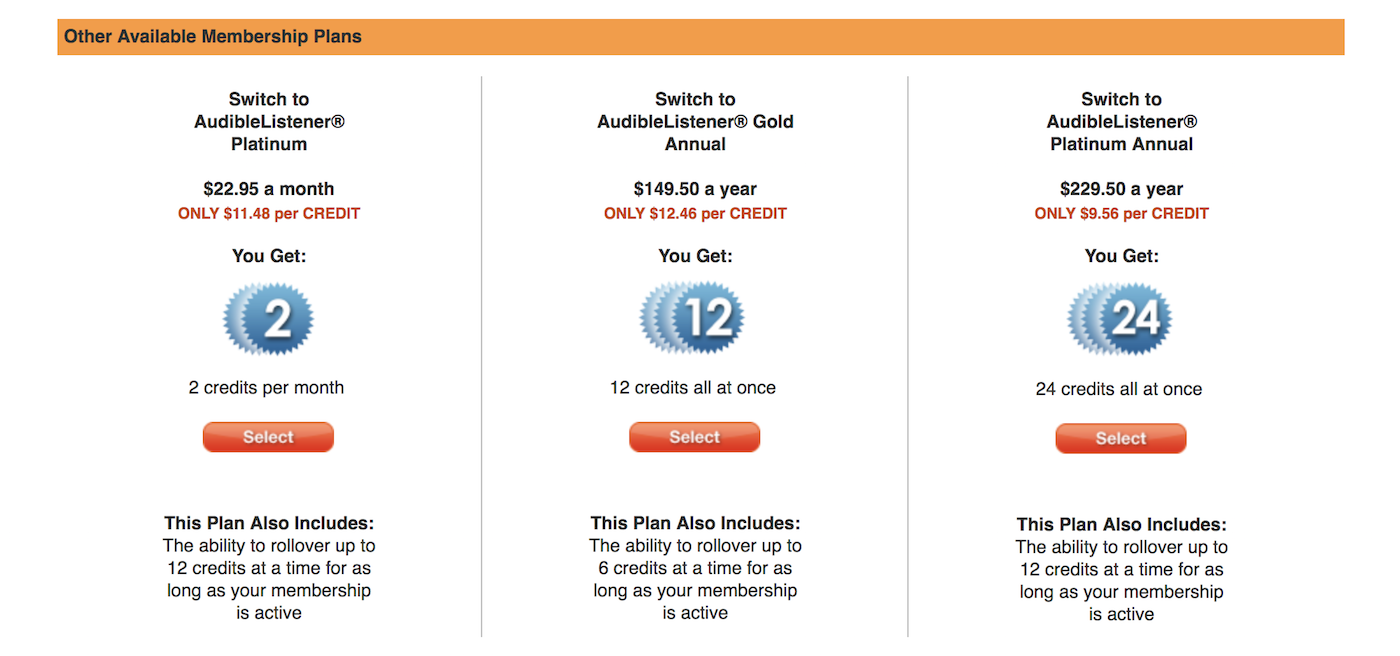Click '24 credits all at once' label

[x=1120, y=389]
